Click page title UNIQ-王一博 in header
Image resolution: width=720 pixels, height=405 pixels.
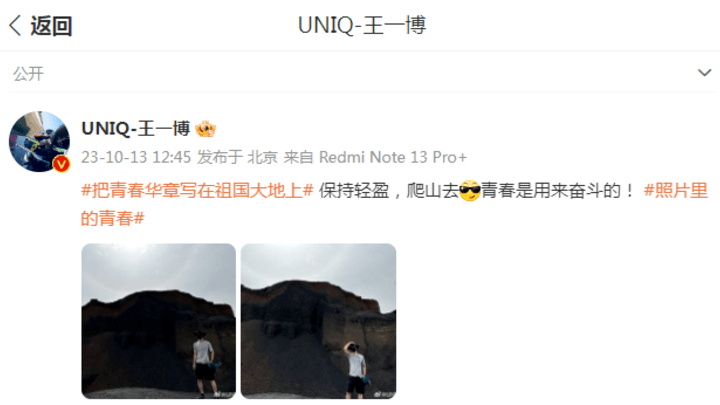point(362,25)
